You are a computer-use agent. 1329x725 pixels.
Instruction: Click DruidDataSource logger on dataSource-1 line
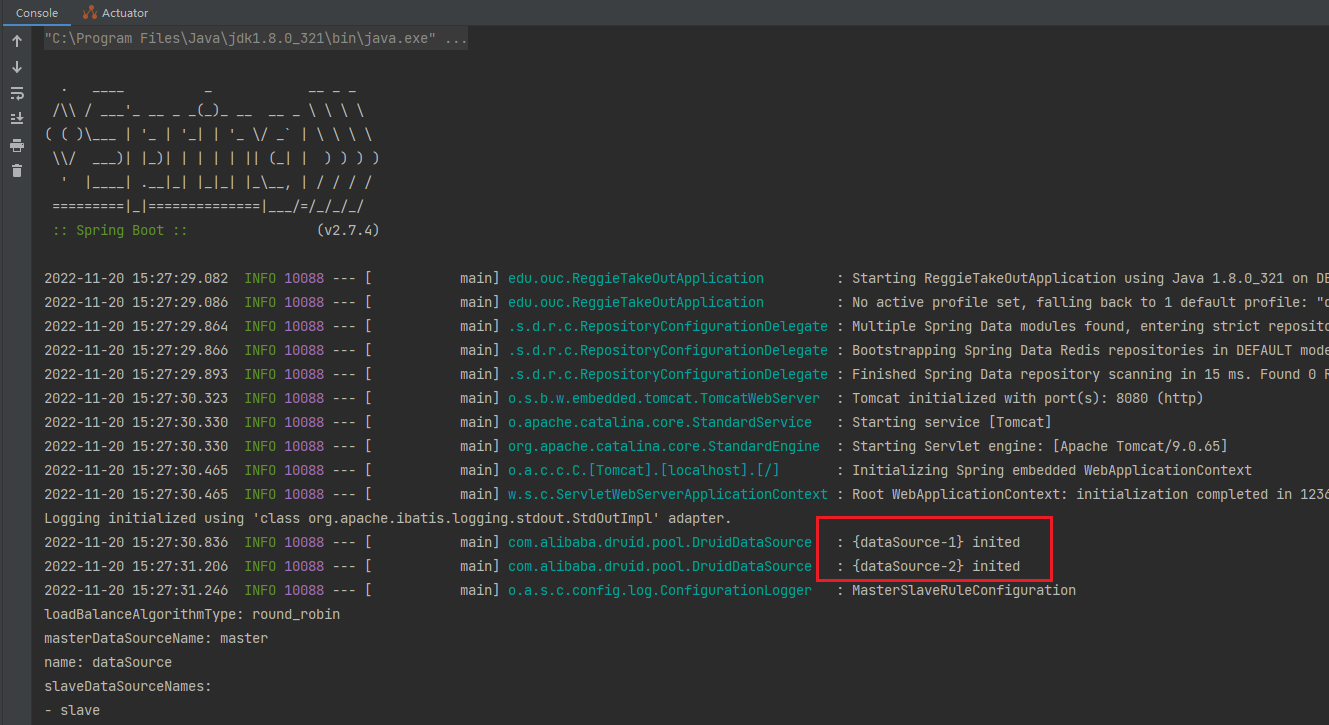(660, 542)
